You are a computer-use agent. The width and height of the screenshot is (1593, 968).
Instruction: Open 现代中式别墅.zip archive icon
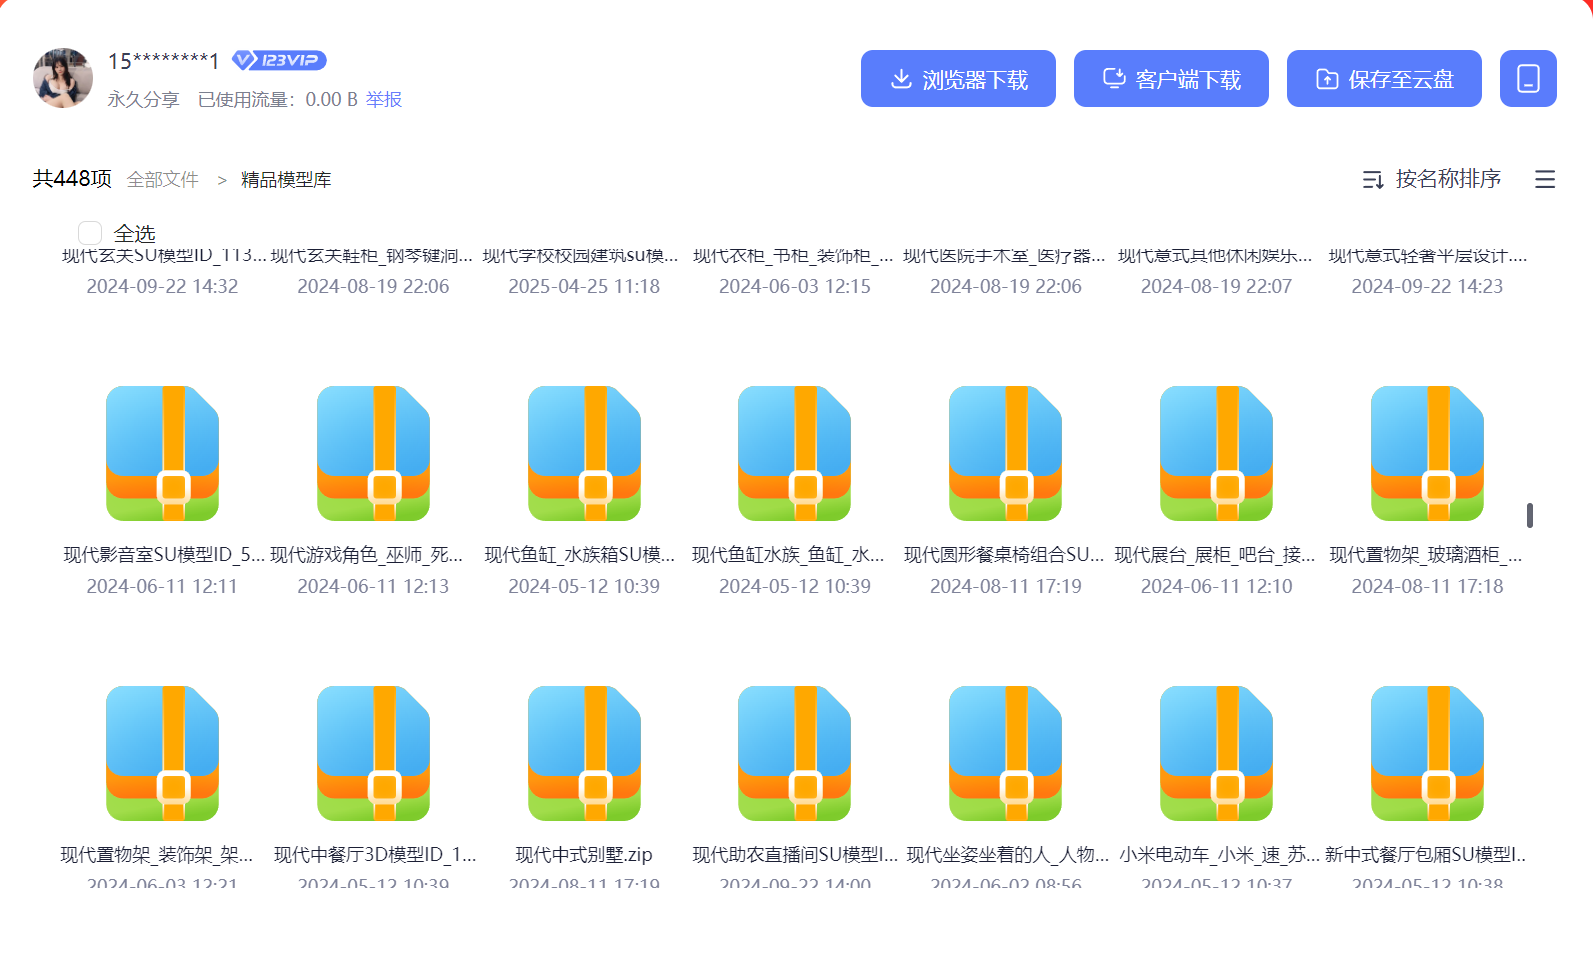pos(584,753)
